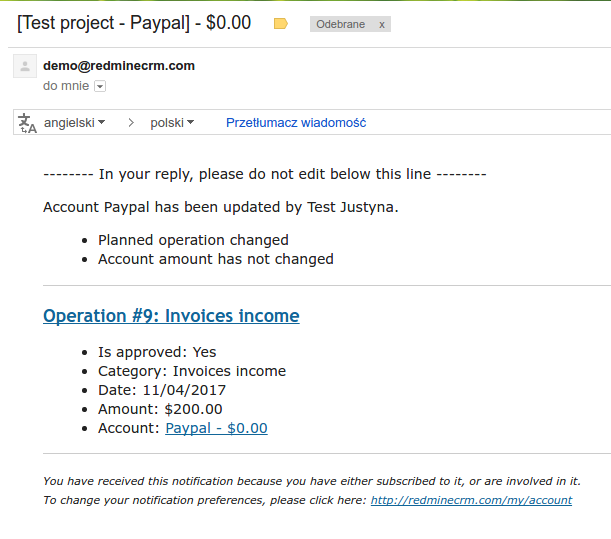Click the 'Is approved: Yes' line
Image resolution: width=611 pixels, height=539 pixels.
(x=157, y=352)
